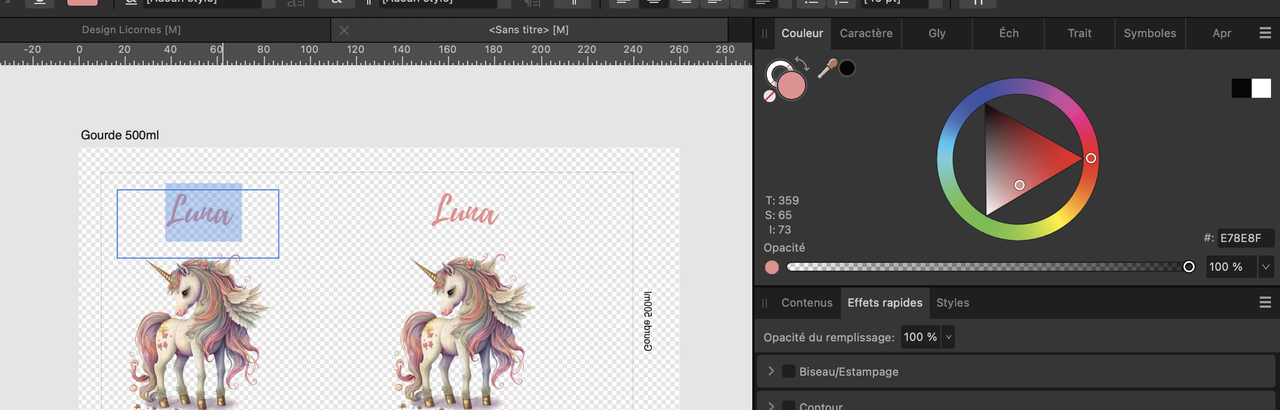1280x410 pixels.
Task: Select the Gourde 500ml artboard label
Action: (119, 135)
